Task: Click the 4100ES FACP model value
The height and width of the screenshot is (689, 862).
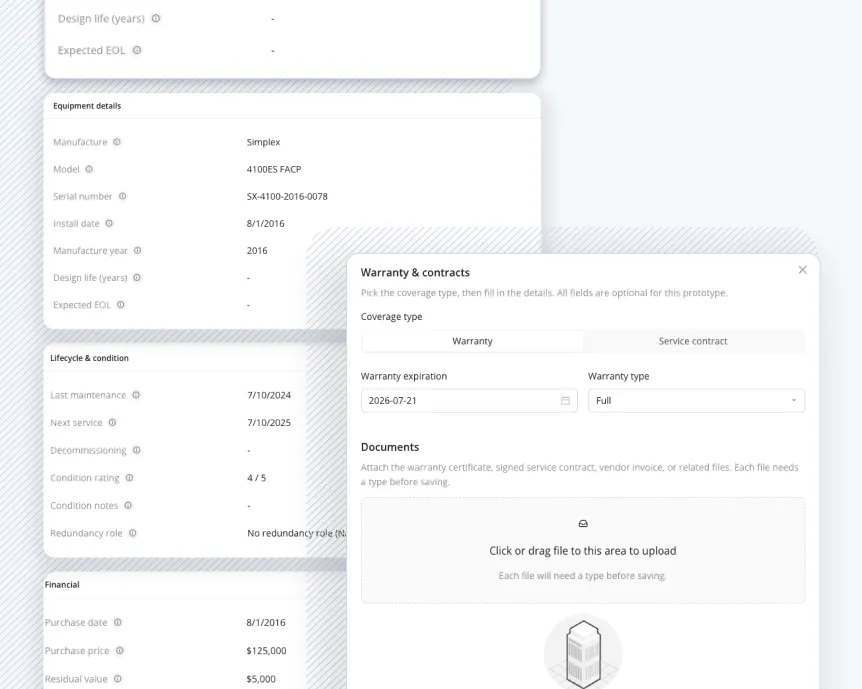Action: [x=274, y=169]
